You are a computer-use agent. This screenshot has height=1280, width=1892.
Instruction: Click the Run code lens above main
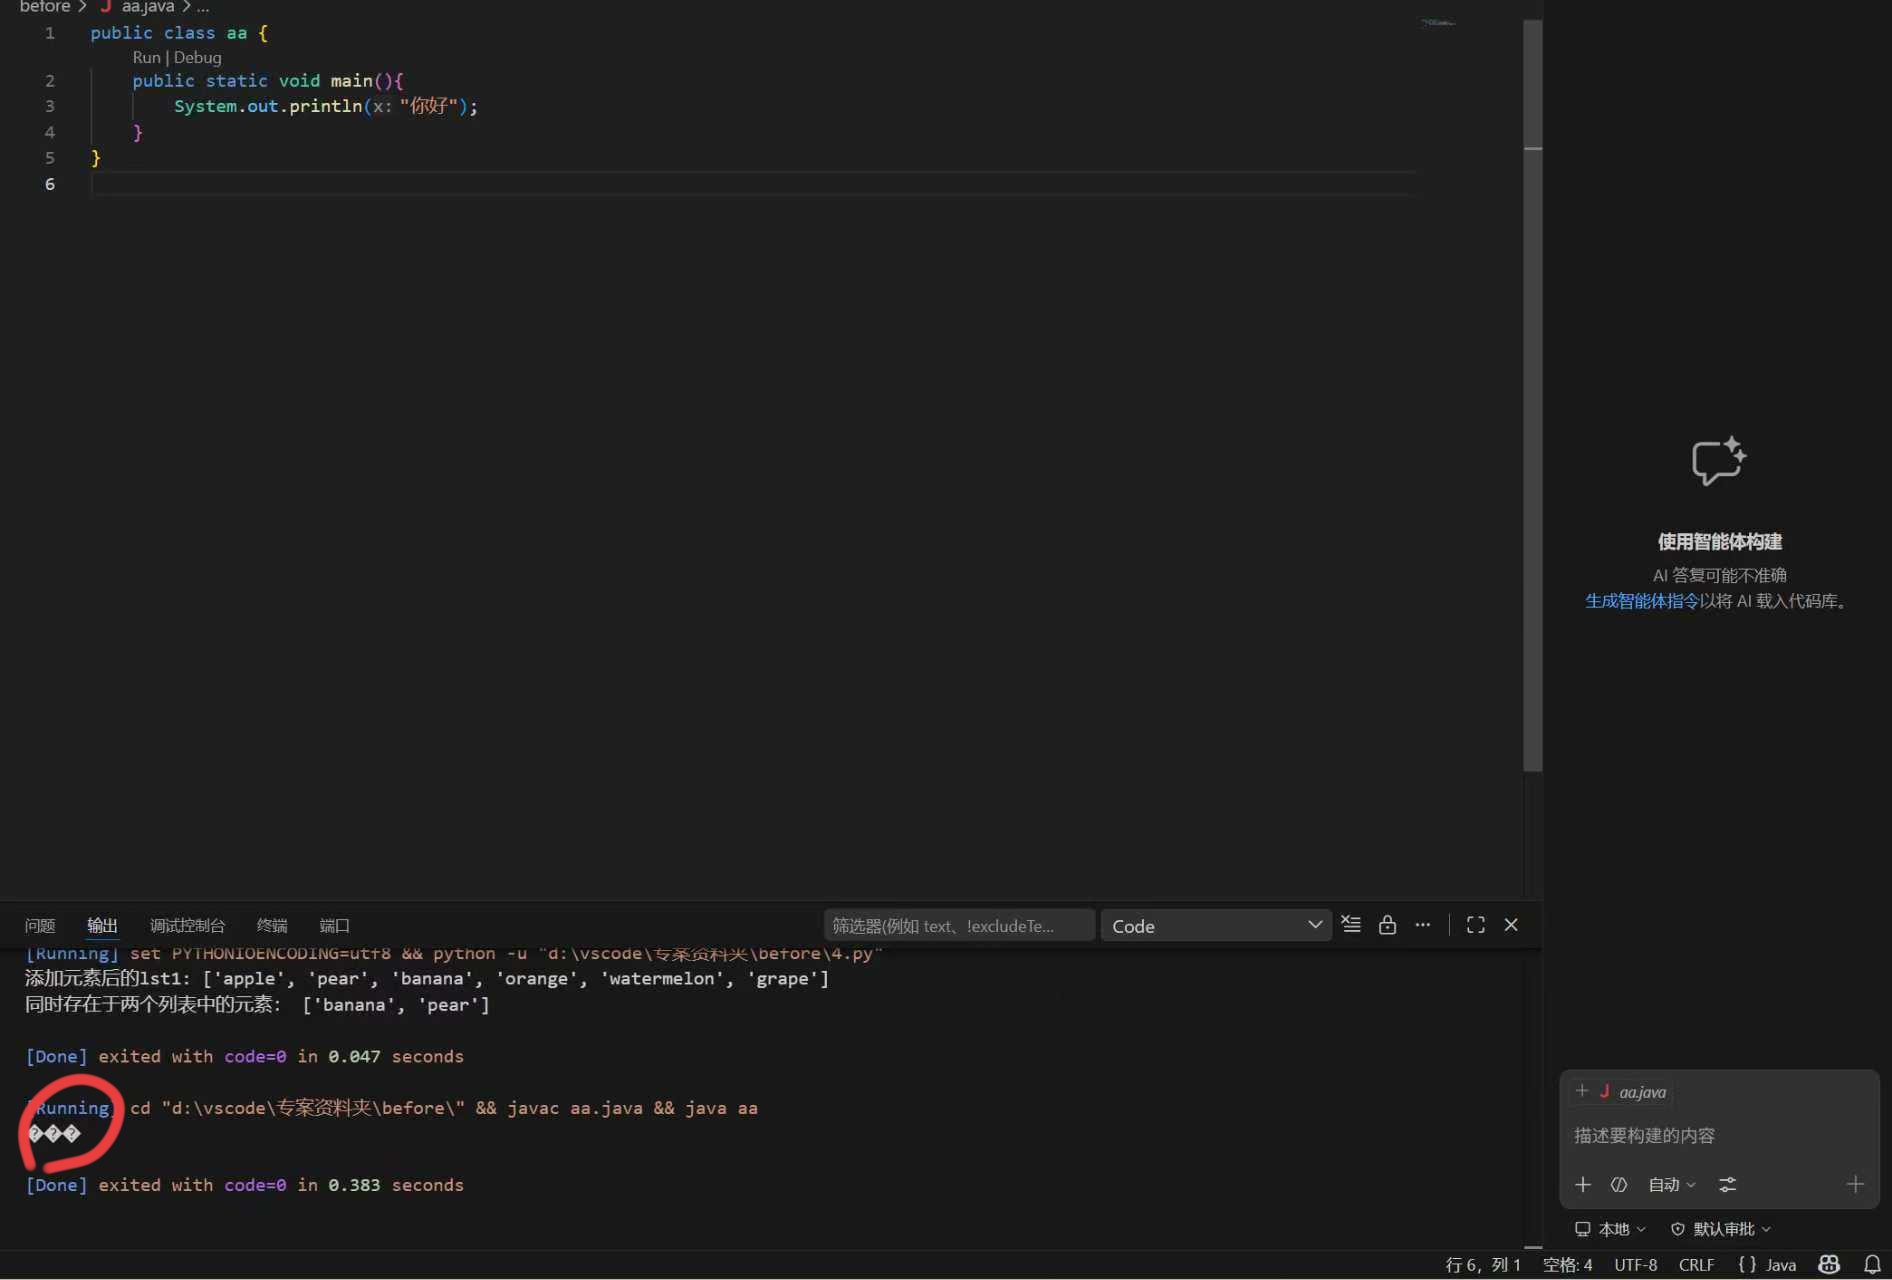(x=146, y=58)
